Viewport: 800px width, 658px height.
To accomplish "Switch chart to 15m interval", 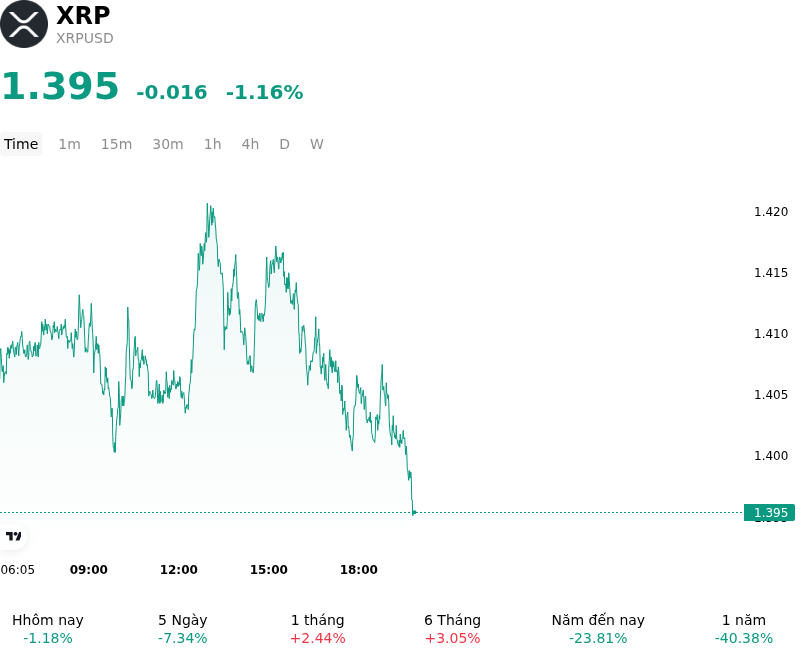I will [x=116, y=144].
